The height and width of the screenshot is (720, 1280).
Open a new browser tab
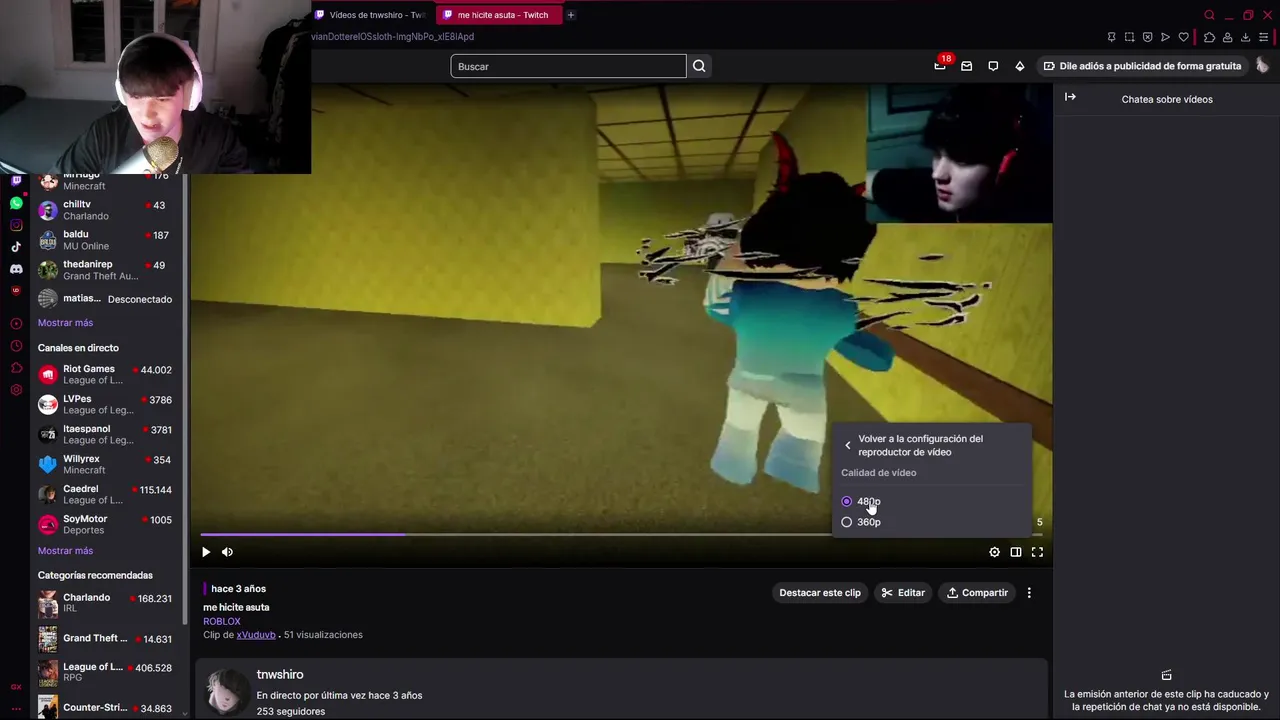pyautogui.click(x=571, y=15)
